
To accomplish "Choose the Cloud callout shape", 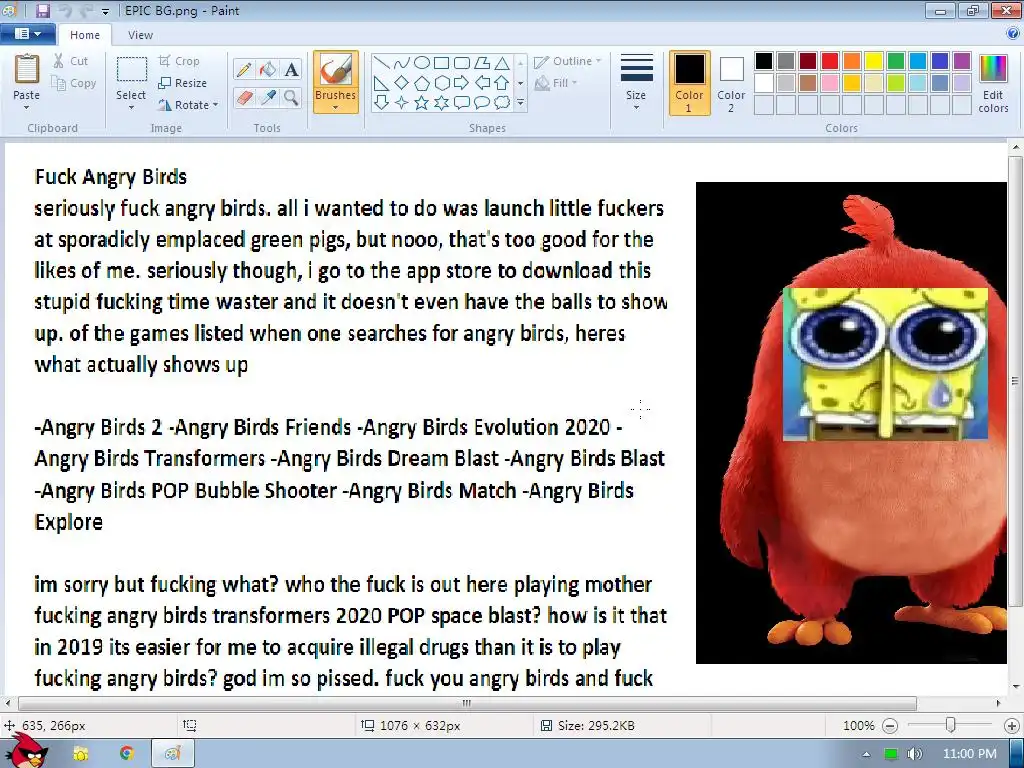I will pos(502,103).
